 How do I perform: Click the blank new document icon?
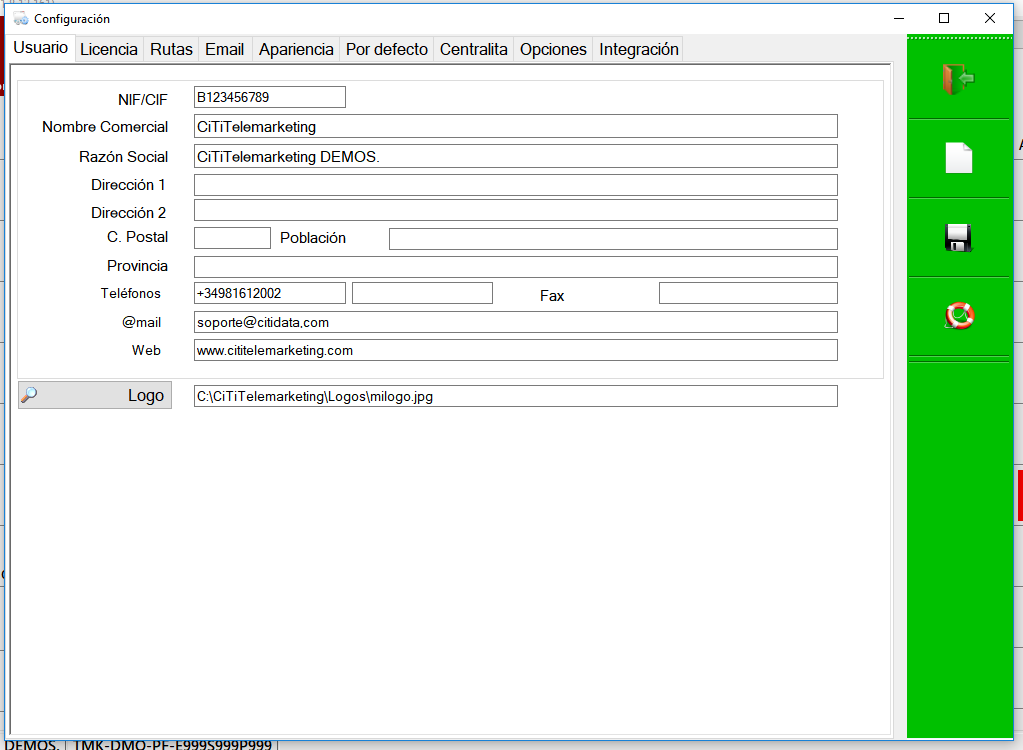(x=958, y=158)
